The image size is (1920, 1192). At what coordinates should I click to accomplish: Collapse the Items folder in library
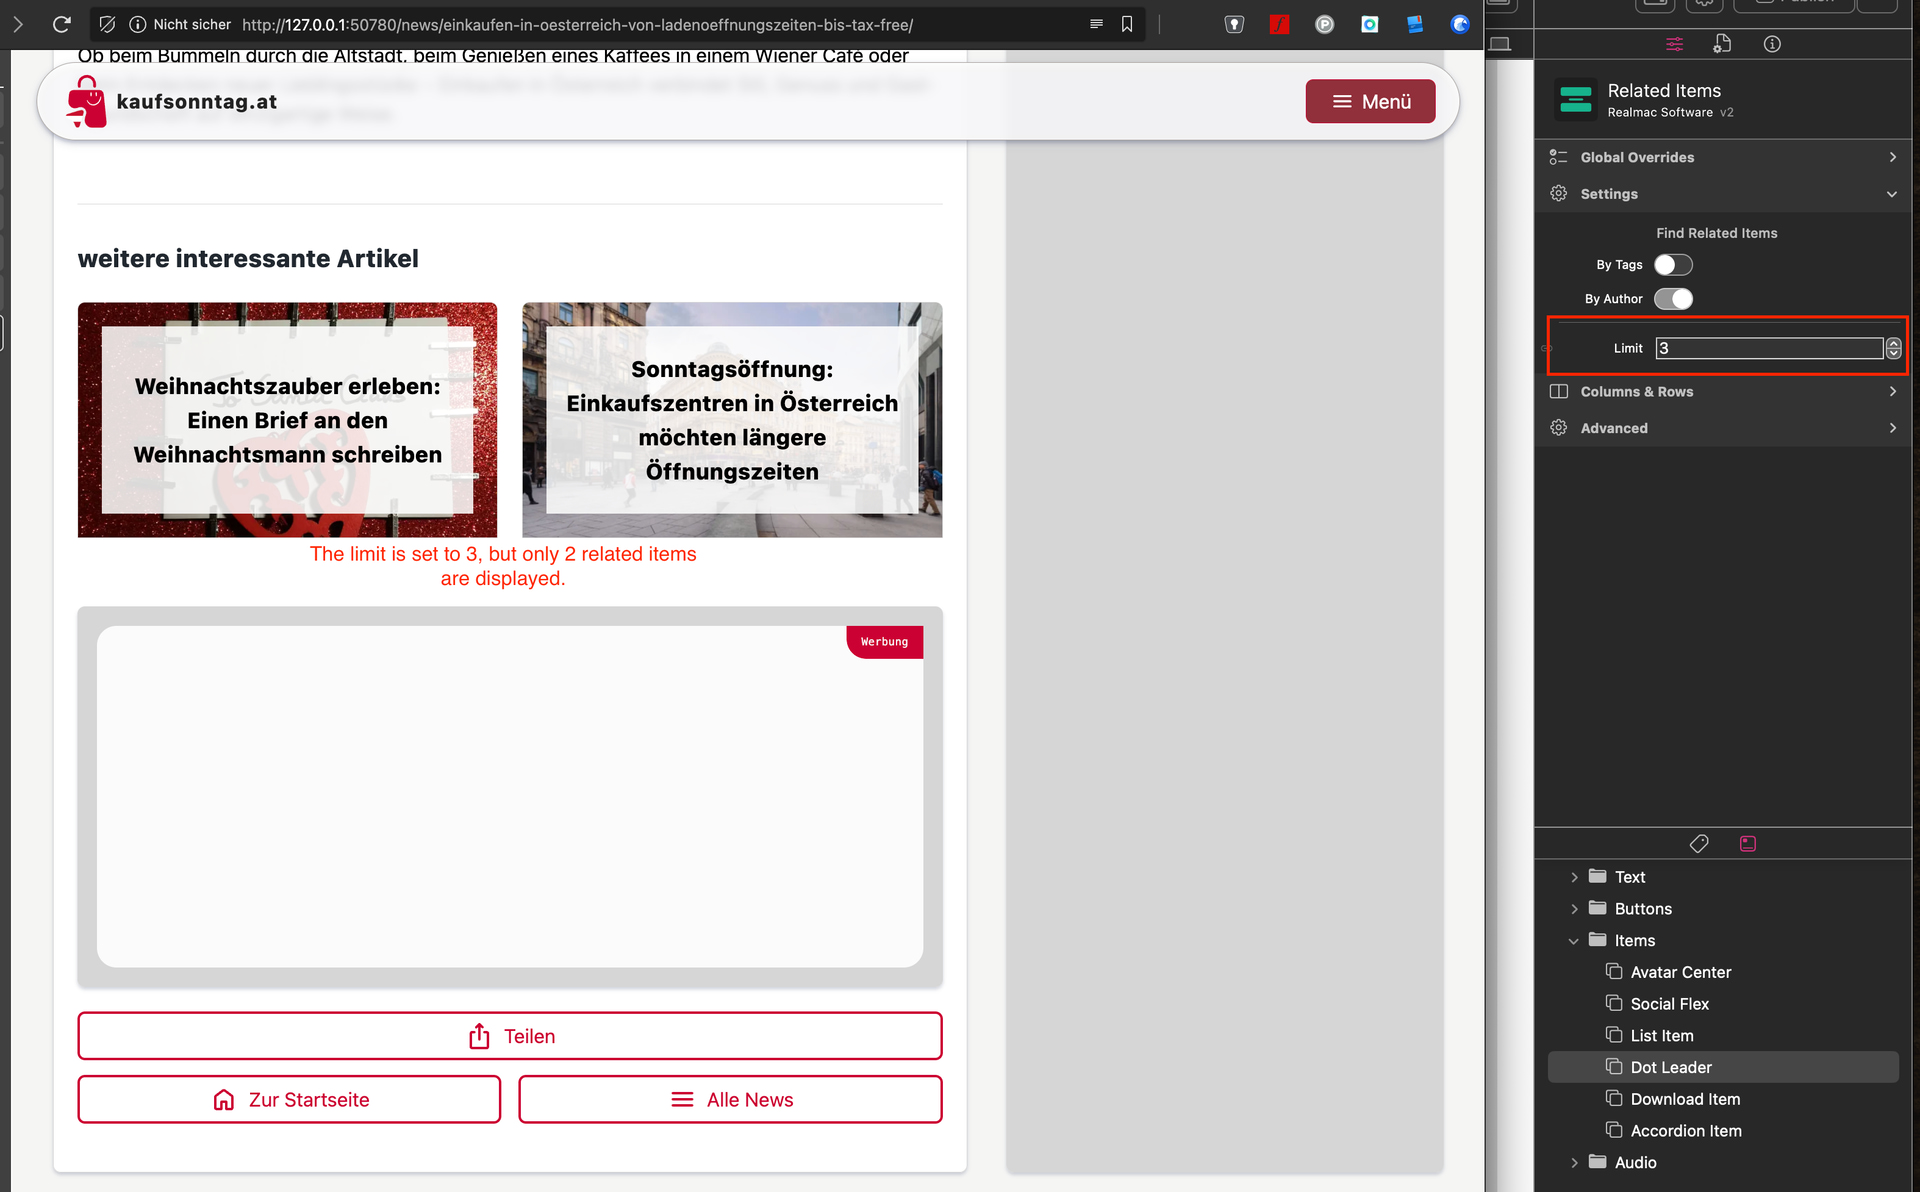tap(1574, 941)
